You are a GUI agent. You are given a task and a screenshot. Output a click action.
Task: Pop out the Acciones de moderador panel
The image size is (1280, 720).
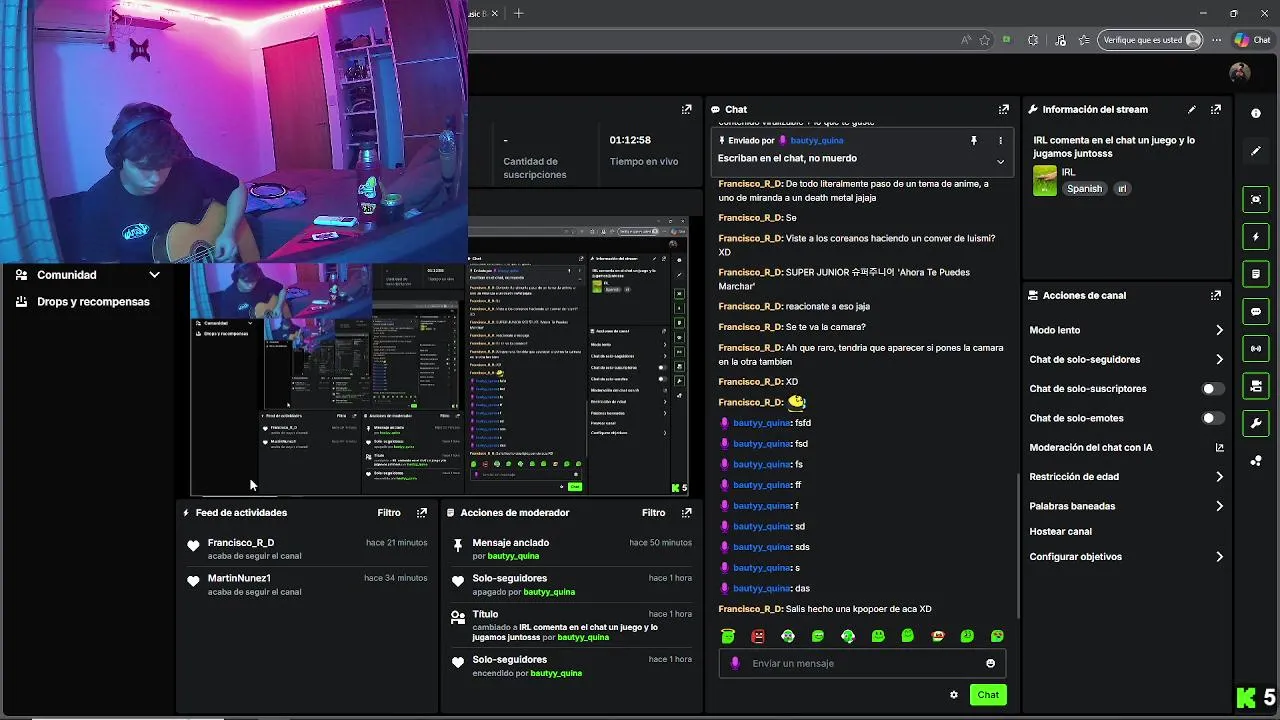(x=686, y=513)
